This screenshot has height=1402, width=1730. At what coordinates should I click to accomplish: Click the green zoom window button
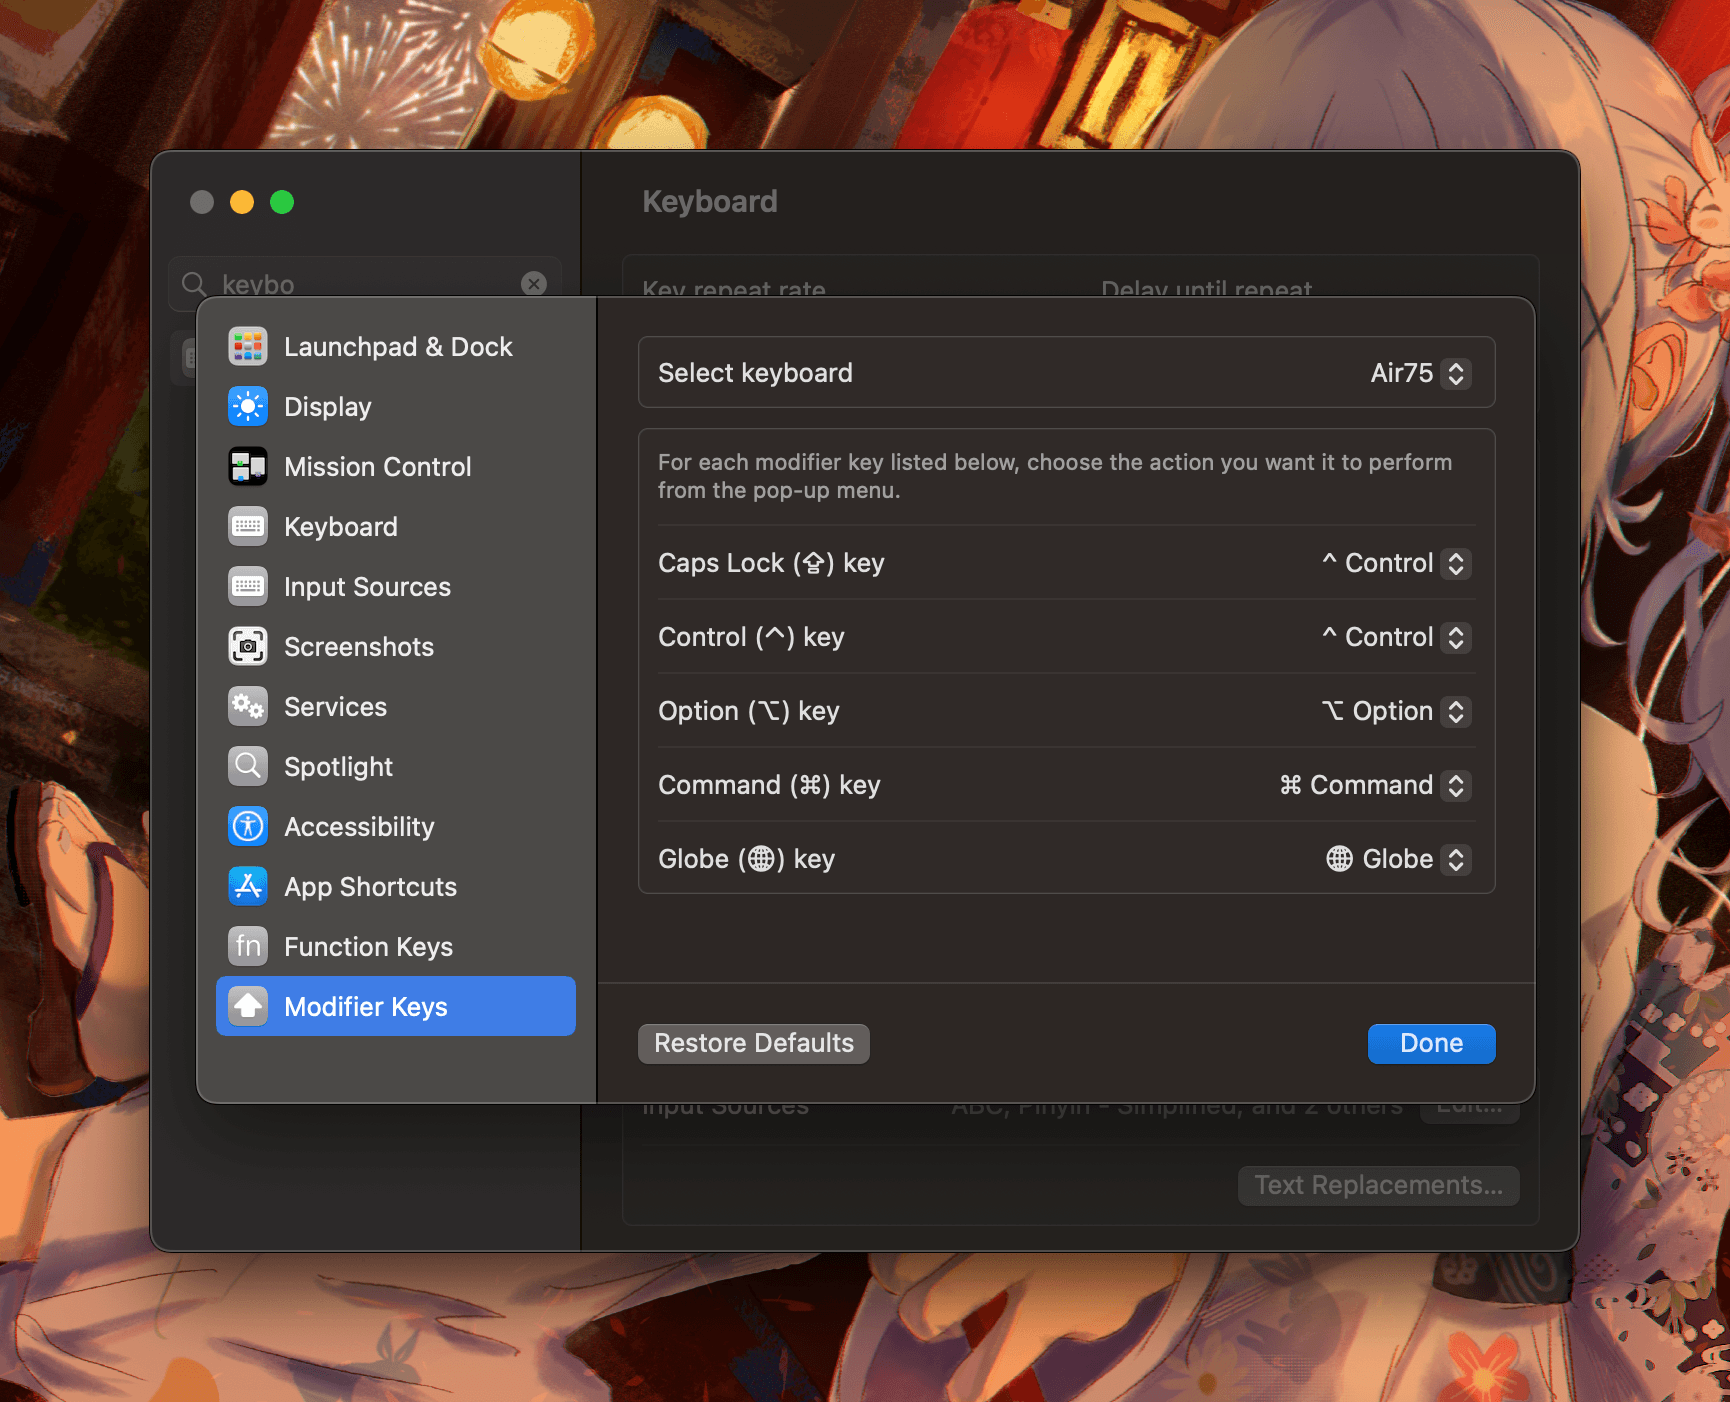click(282, 202)
